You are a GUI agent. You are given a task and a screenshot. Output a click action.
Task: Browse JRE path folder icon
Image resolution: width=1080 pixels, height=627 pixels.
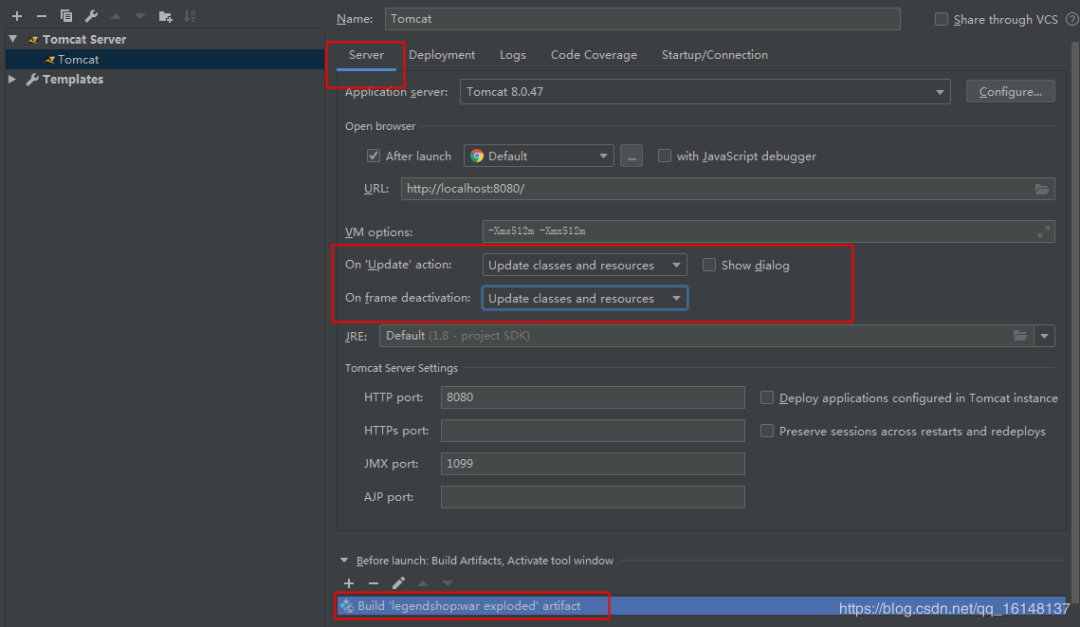click(1020, 336)
